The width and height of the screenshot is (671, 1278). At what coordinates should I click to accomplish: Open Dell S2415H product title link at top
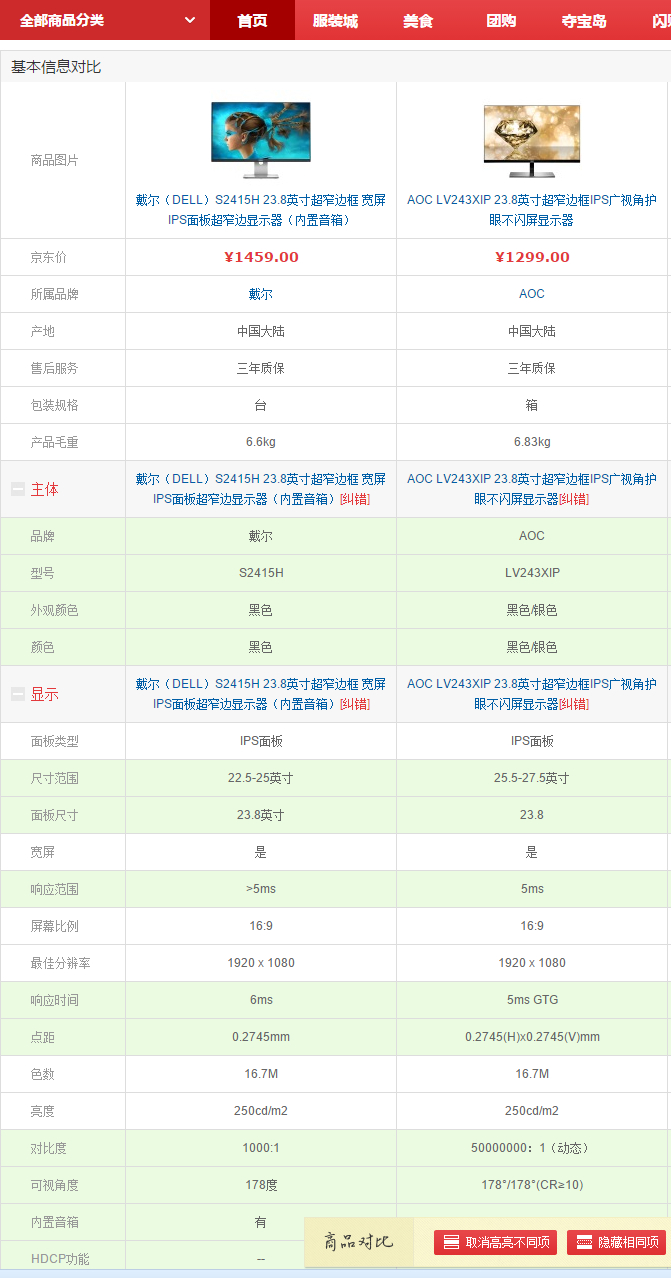[260, 210]
